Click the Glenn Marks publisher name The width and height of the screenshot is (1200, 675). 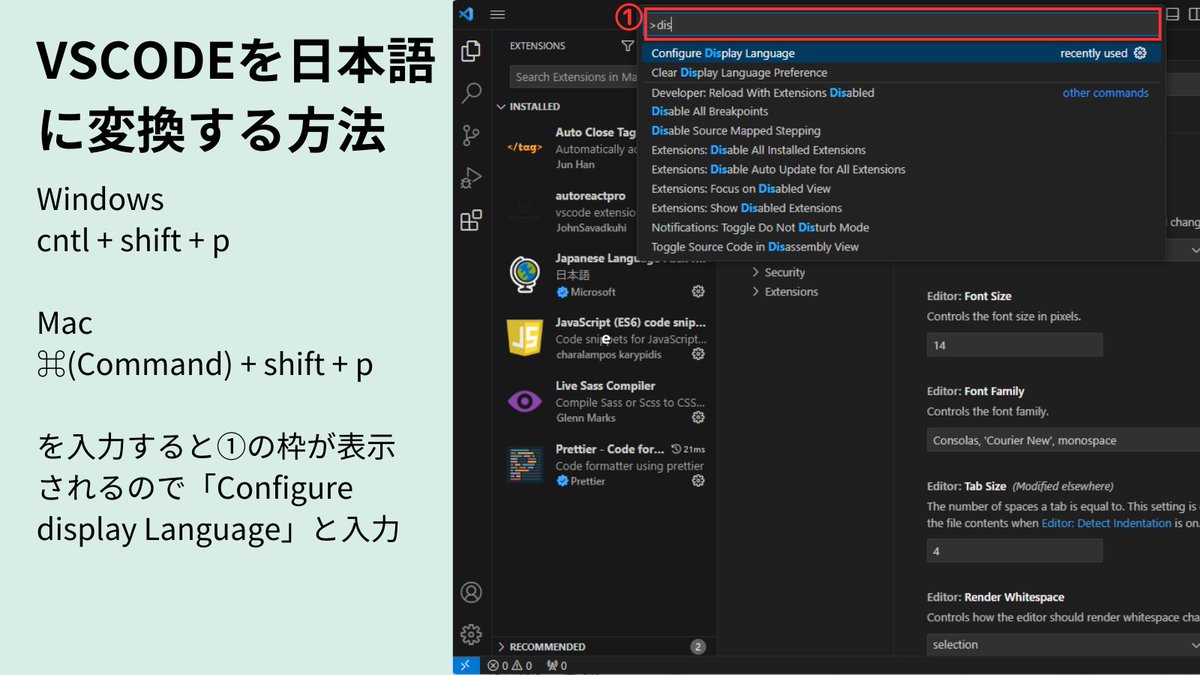pyautogui.click(x=585, y=417)
